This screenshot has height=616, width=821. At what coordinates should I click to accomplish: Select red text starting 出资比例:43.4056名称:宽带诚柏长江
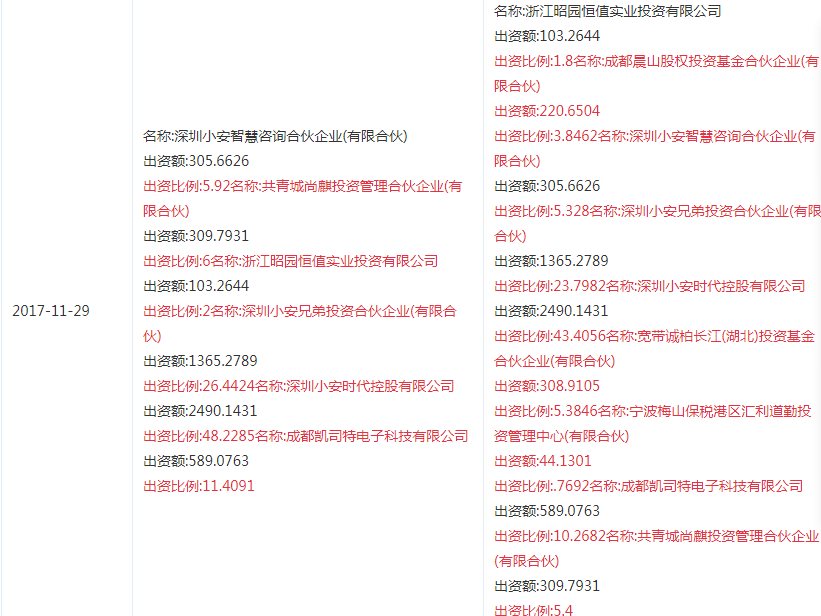(654, 348)
